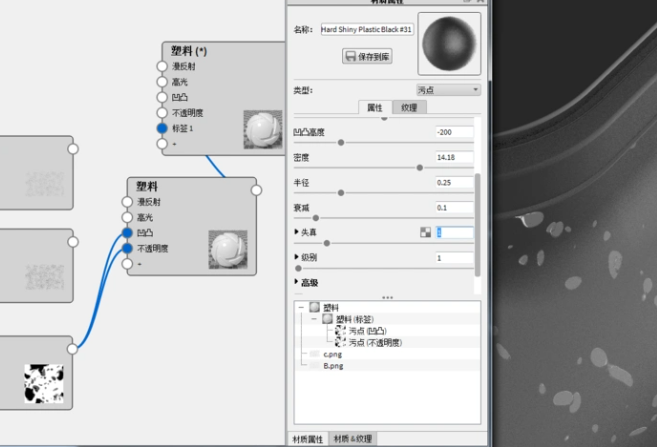Click output socket of black-and-white spots texture node
Image resolution: width=657 pixels, height=447 pixels.
pos(72,349)
